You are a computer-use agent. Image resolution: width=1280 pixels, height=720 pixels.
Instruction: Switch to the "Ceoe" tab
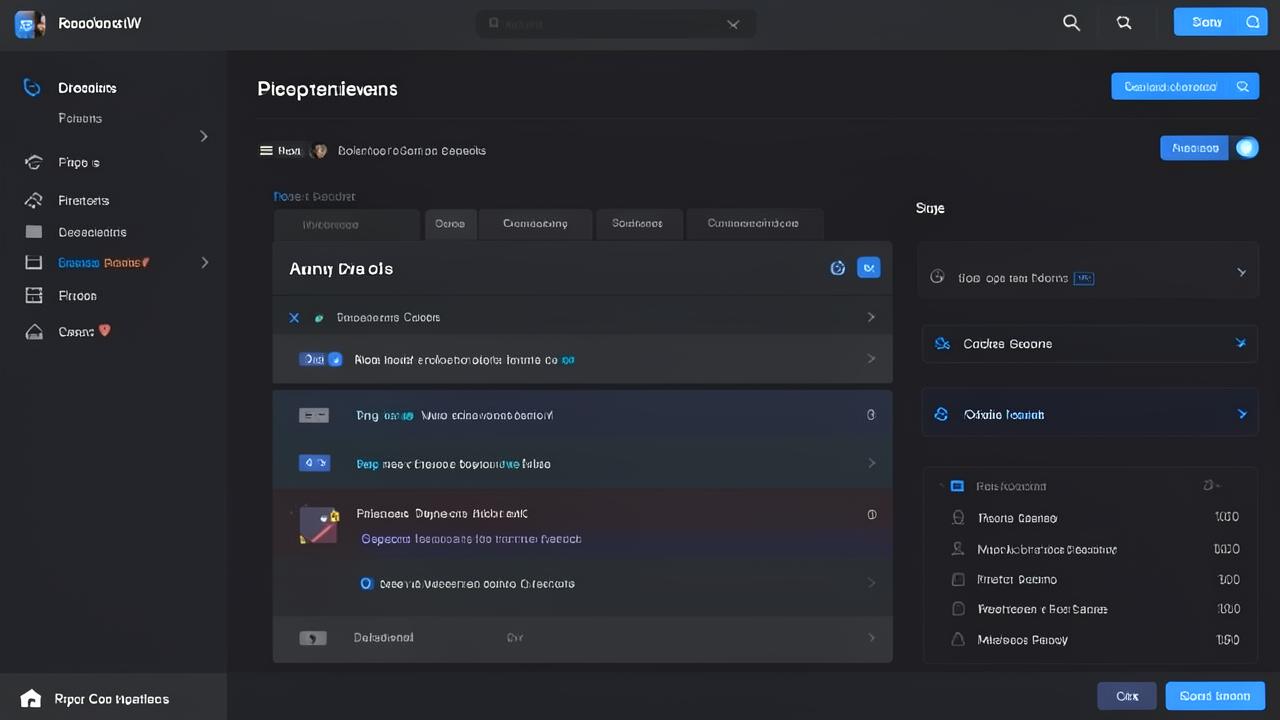coord(450,224)
